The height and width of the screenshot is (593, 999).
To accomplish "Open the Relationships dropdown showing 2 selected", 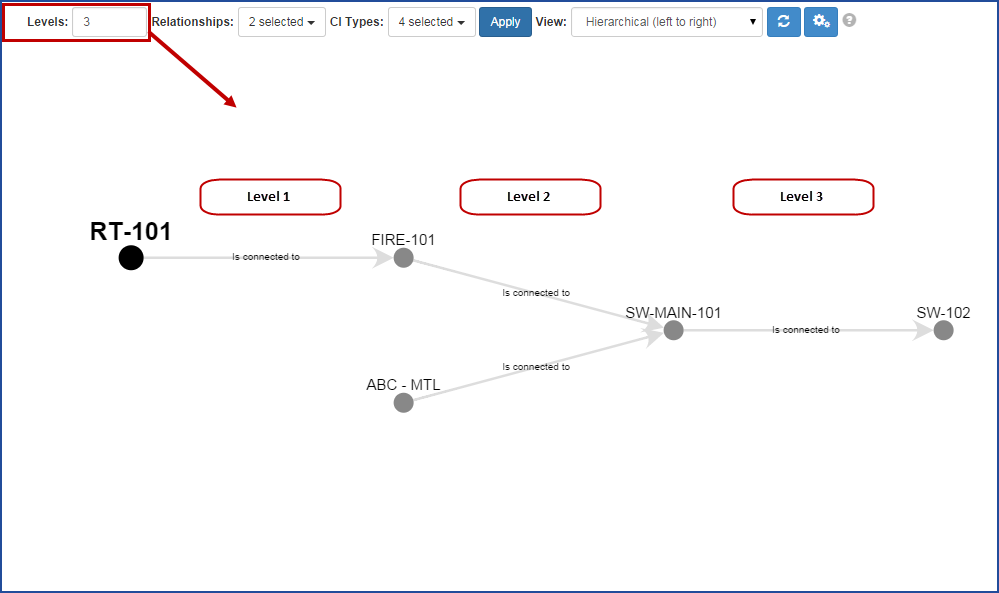I will (x=281, y=20).
